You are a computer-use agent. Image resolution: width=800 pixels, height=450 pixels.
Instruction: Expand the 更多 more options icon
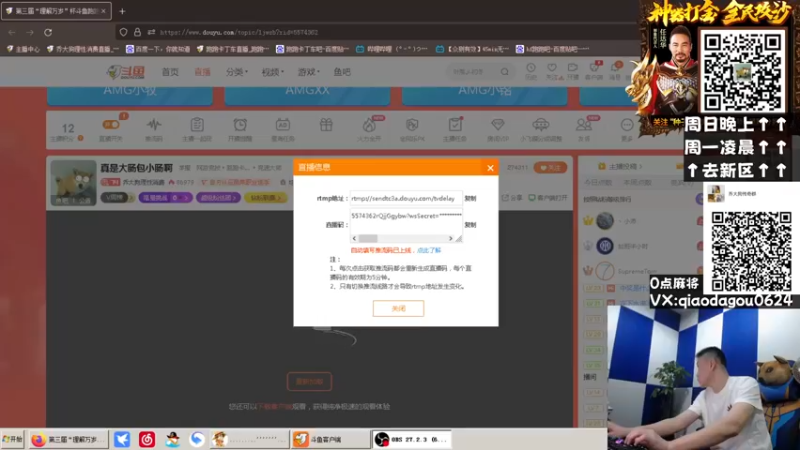pos(627,125)
